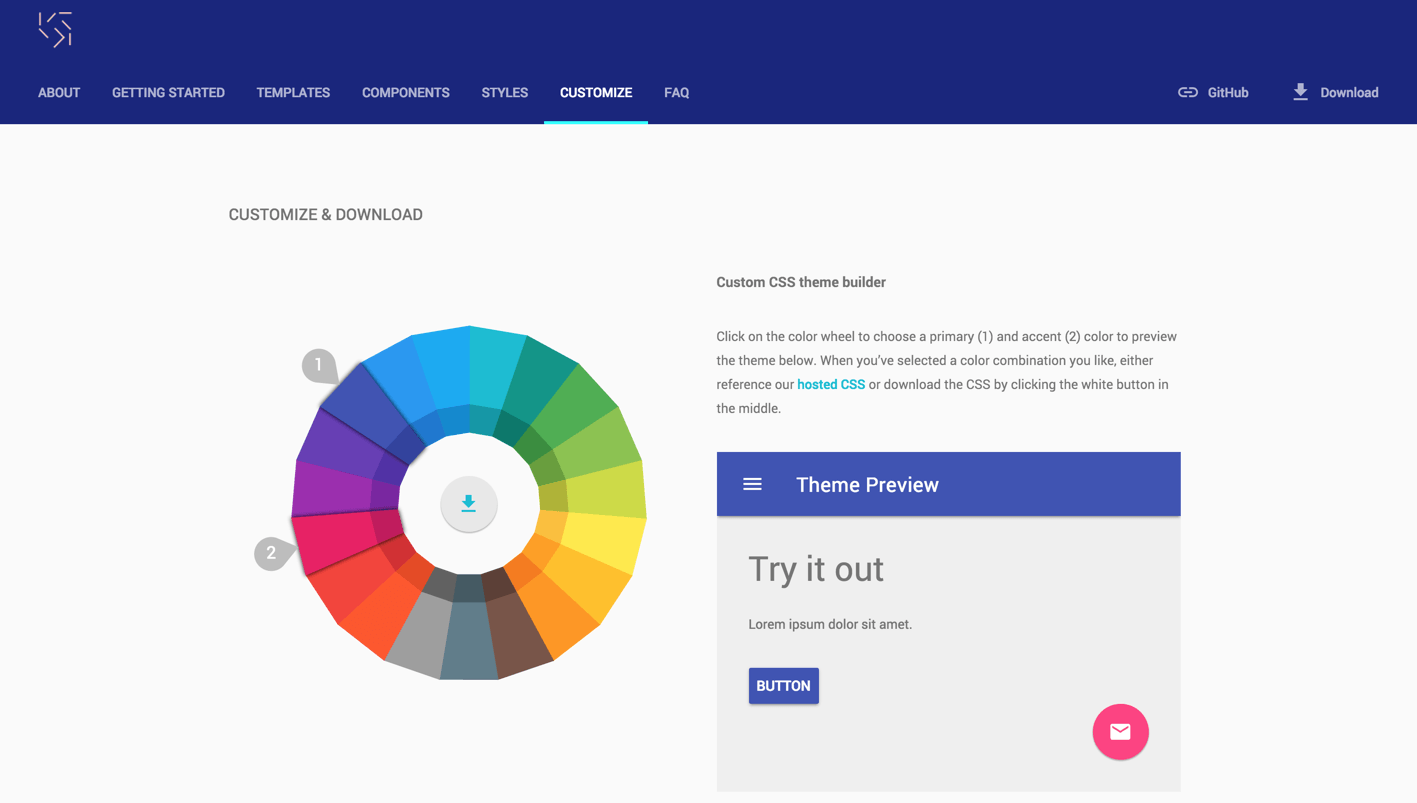Switch to the Components navigation tab
This screenshot has width=1417, height=803.
coord(405,92)
